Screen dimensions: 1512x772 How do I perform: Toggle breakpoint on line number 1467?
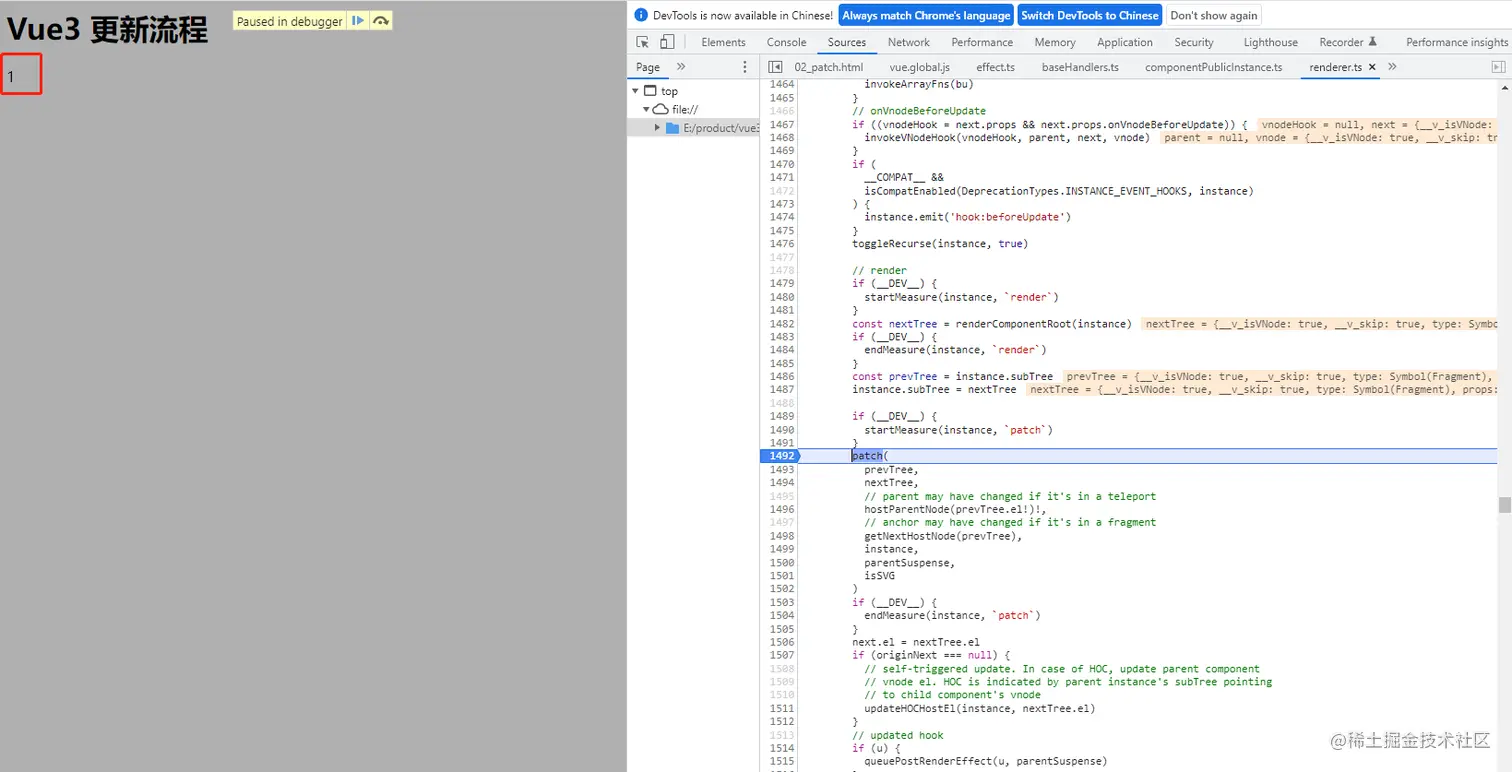(x=782, y=125)
